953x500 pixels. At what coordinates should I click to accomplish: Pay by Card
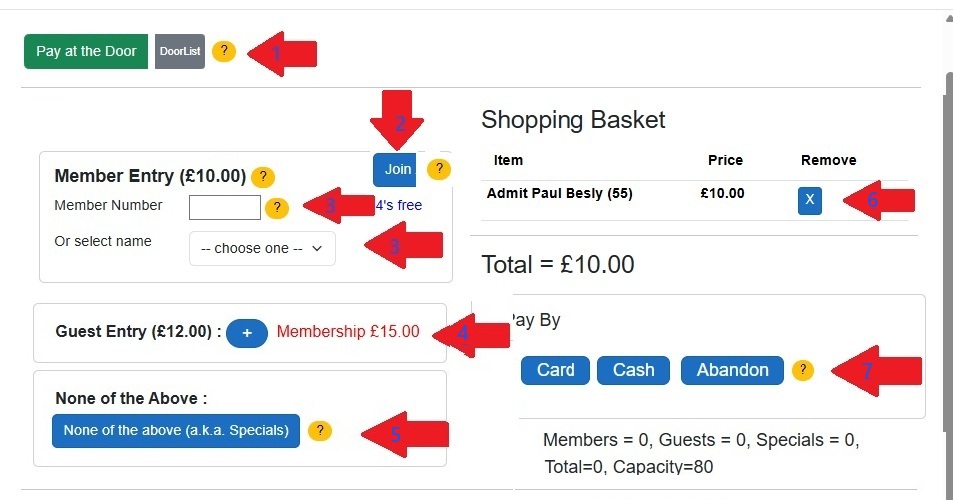coord(555,370)
